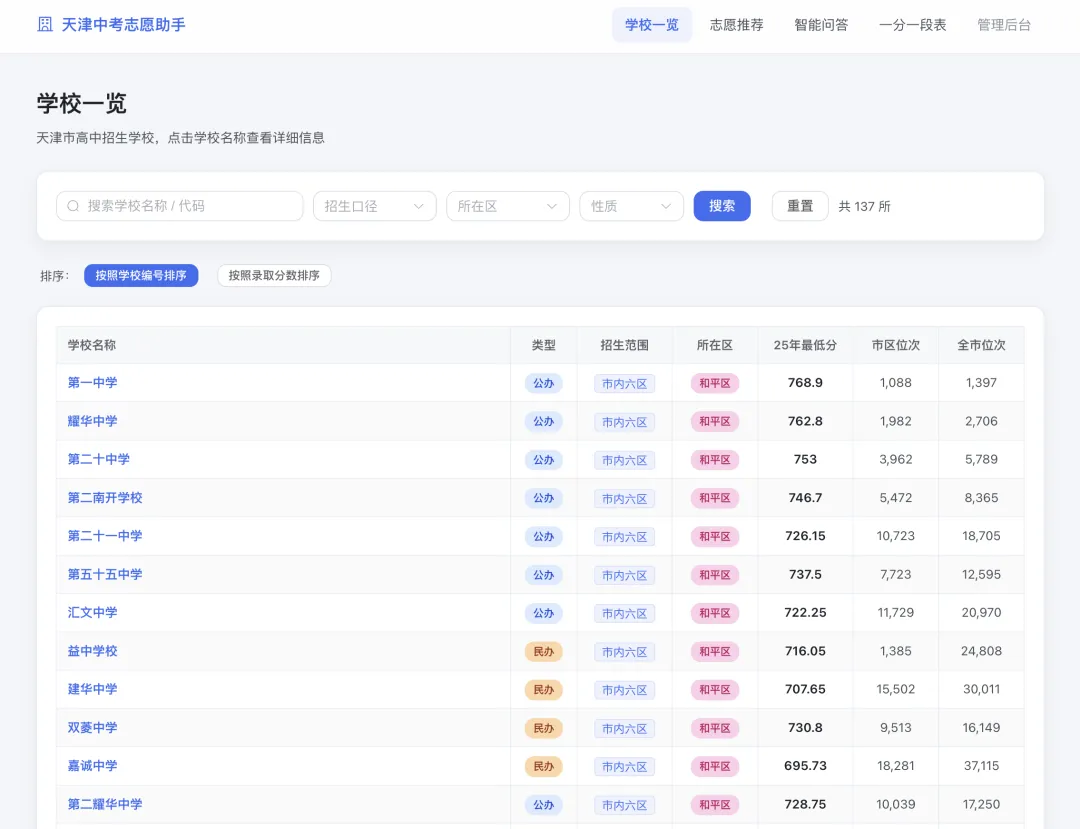Click the 天津中考志愿助手 title link
The height and width of the screenshot is (829, 1080).
[123, 25]
